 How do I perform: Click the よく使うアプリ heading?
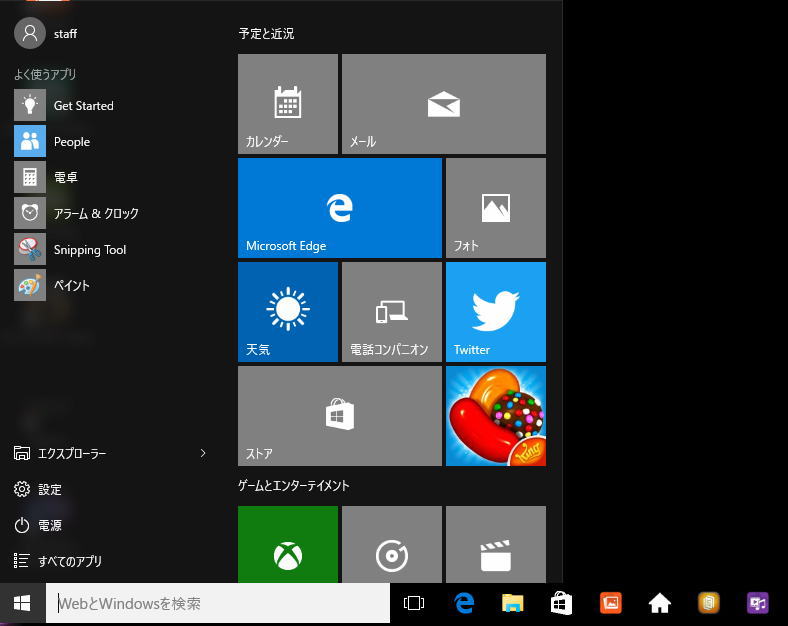tap(45, 74)
